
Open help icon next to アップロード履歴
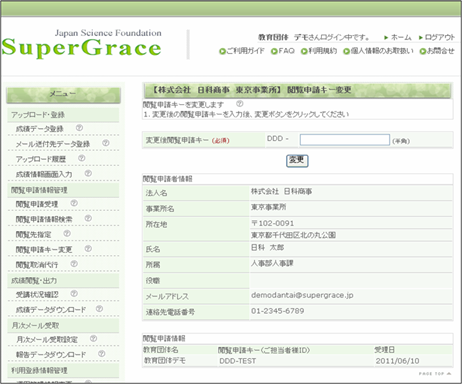pyautogui.click(x=81, y=158)
